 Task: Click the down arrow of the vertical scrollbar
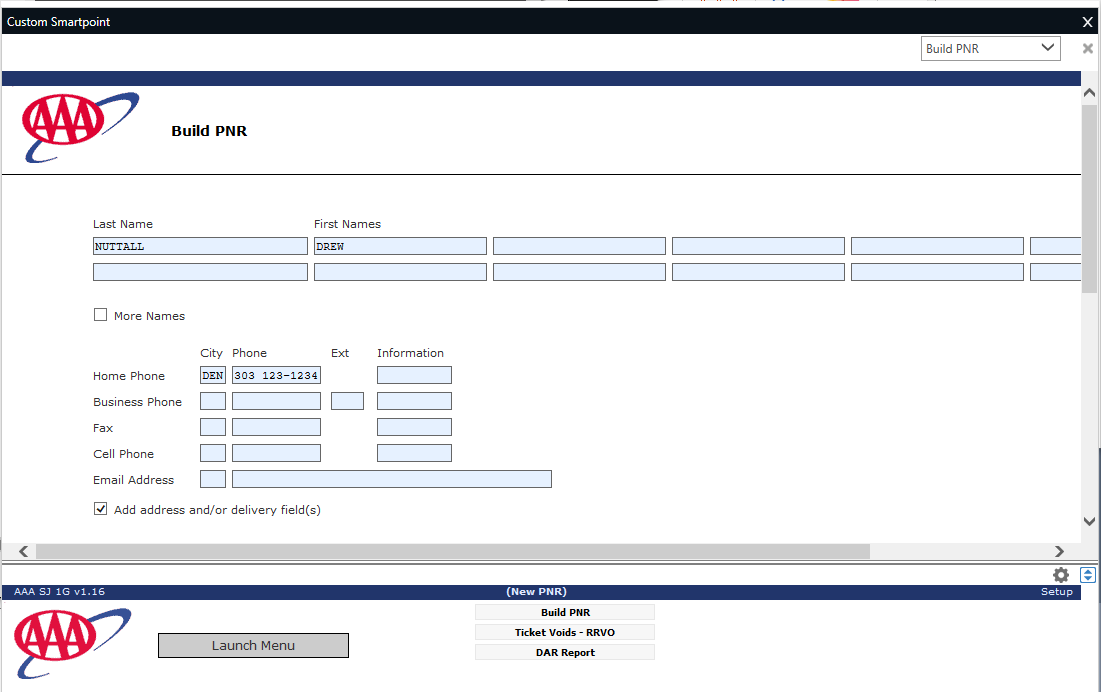[1089, 521]
